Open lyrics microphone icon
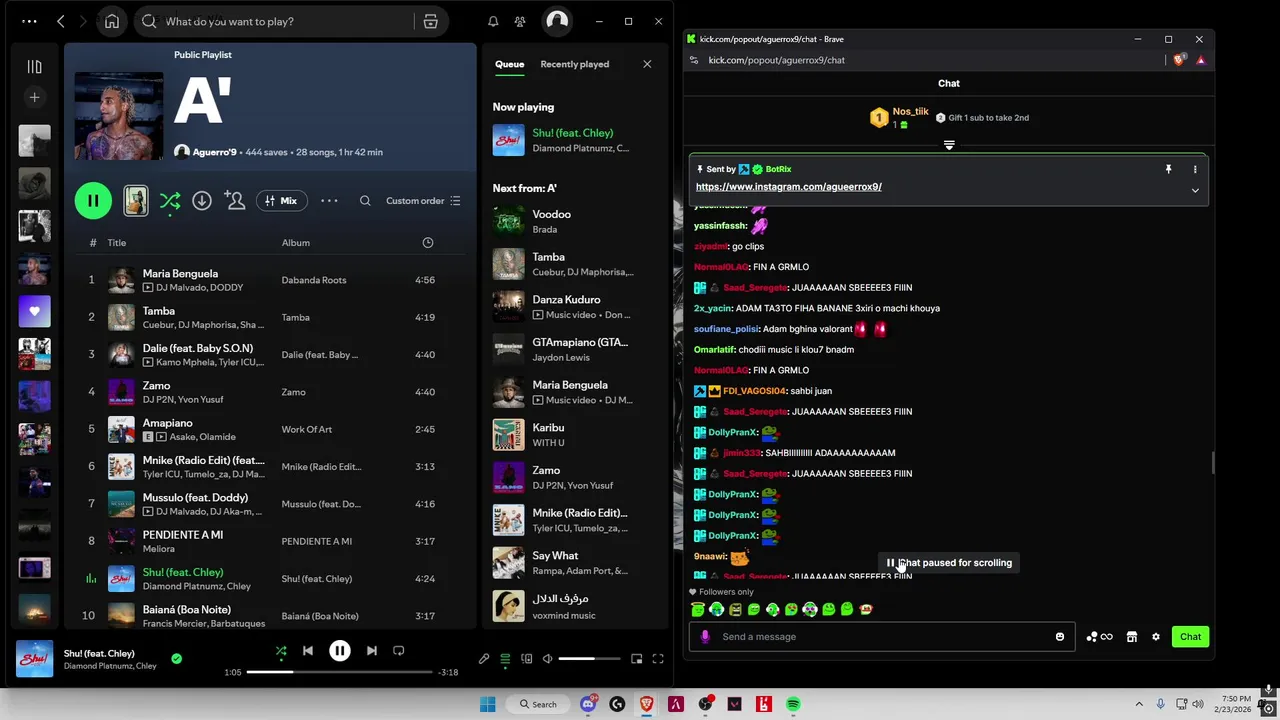 484,659
